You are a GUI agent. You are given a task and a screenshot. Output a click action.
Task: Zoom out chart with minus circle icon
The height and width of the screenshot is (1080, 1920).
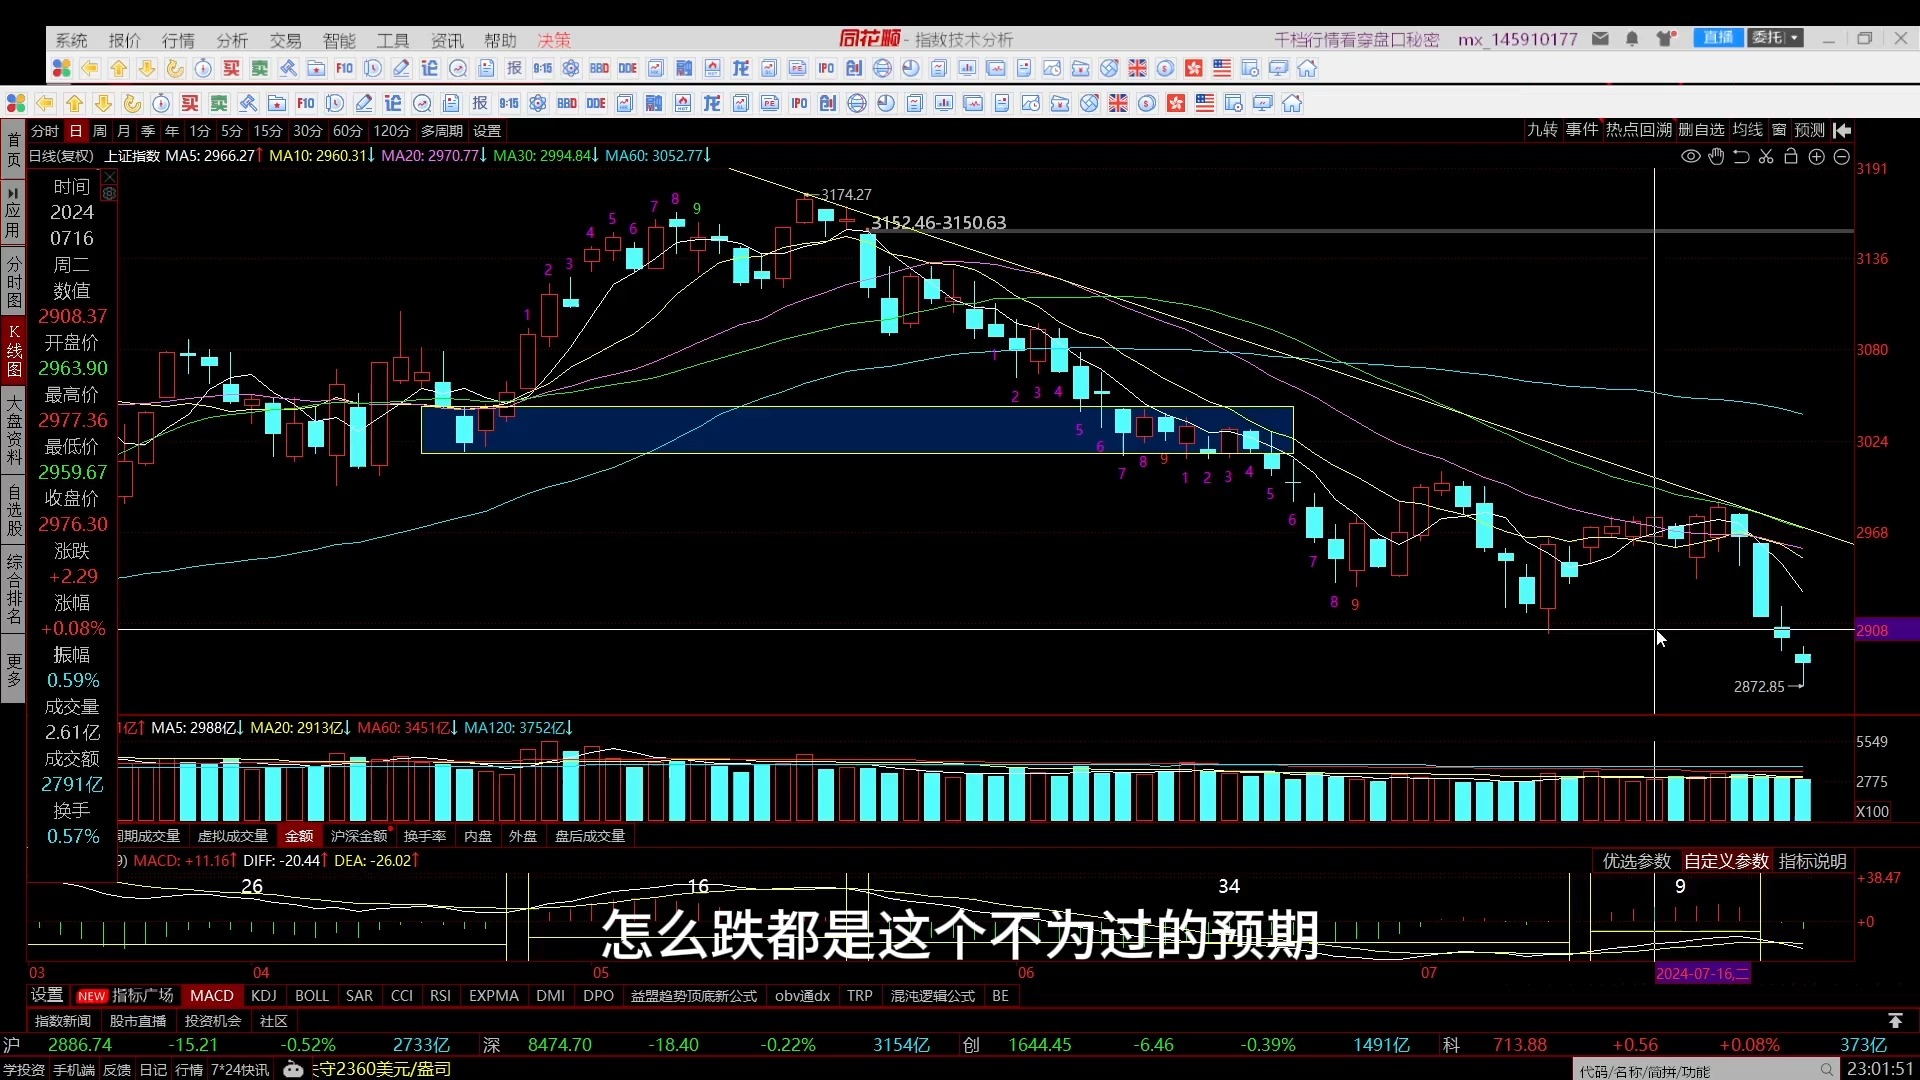point(1842,156)
